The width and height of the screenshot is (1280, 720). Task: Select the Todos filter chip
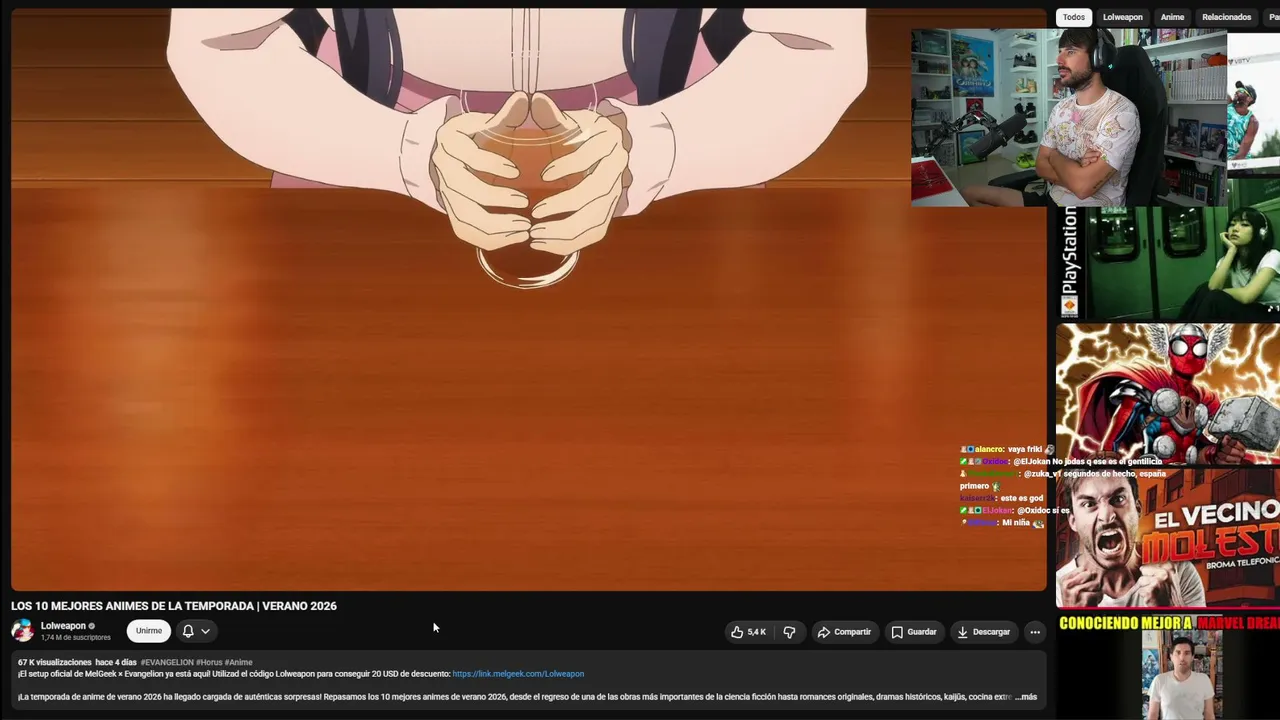(x=1074, y=17)
